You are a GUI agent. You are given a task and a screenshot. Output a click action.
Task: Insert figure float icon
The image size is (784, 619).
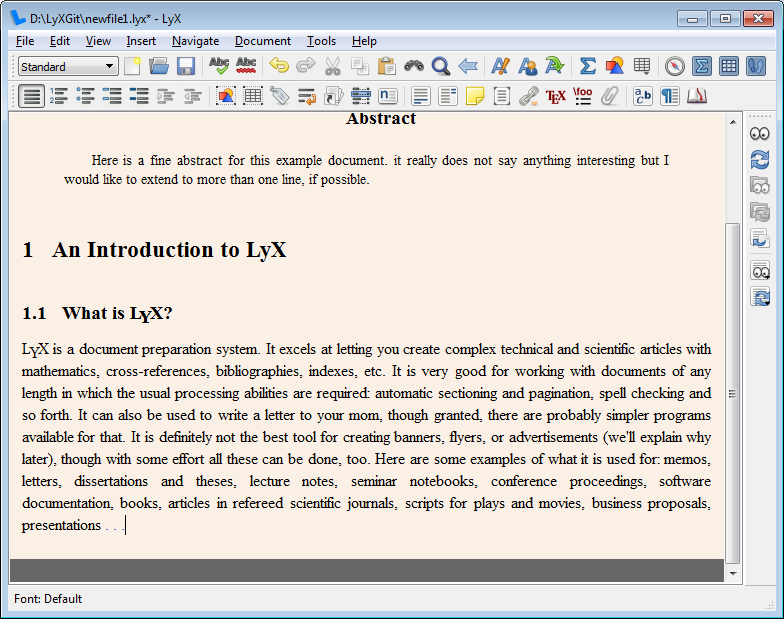(x=226, y=96)
